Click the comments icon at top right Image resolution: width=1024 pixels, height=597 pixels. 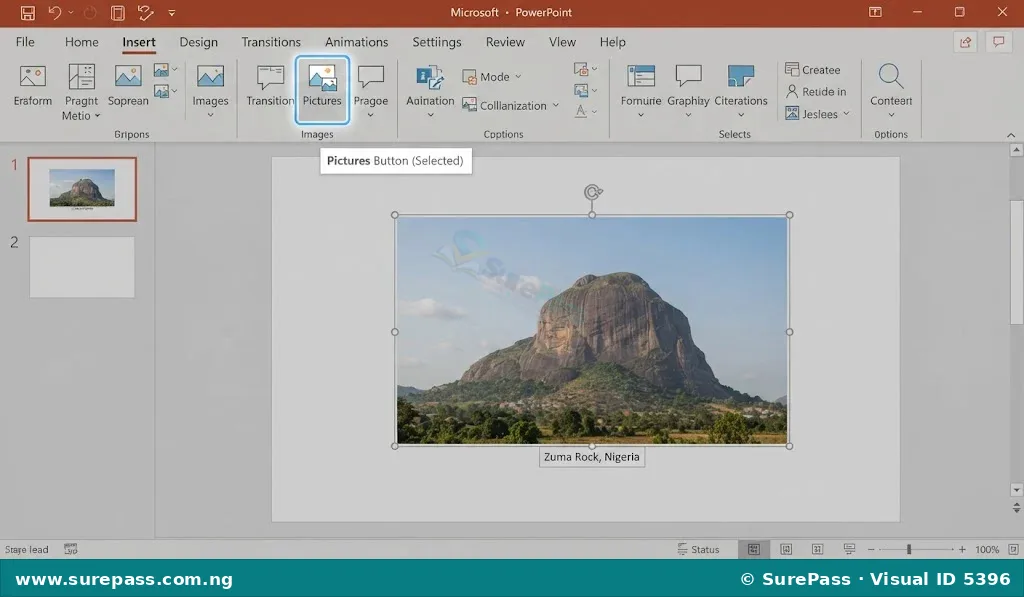click(999, 42)
